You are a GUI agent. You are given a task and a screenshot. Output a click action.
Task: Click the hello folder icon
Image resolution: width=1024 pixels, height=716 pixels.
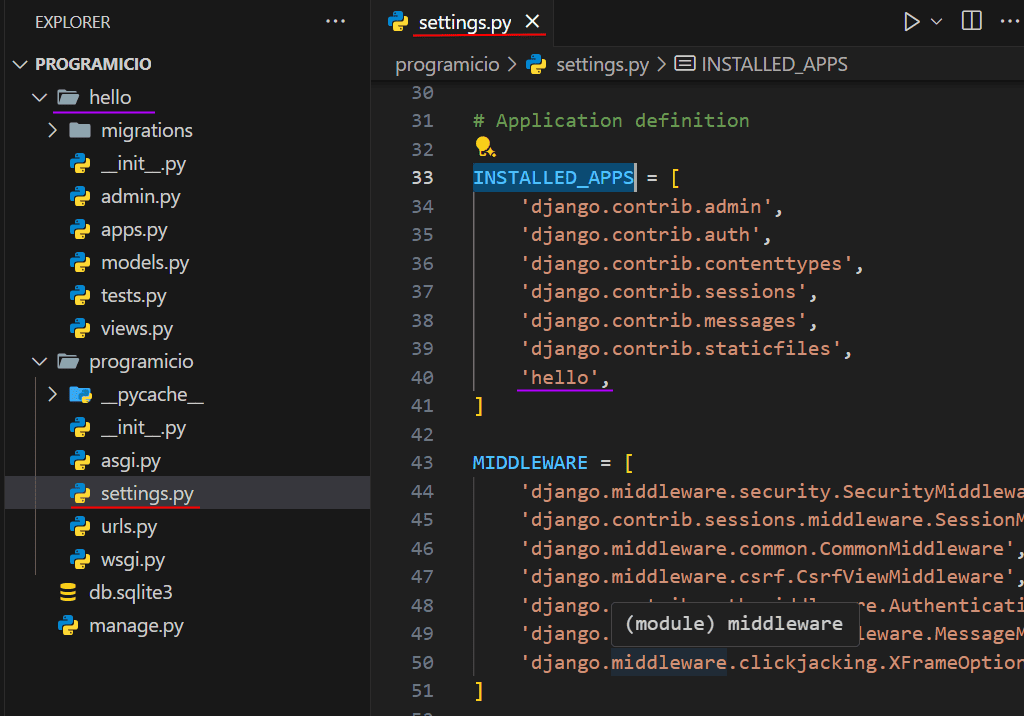click(x=68, y=97)
